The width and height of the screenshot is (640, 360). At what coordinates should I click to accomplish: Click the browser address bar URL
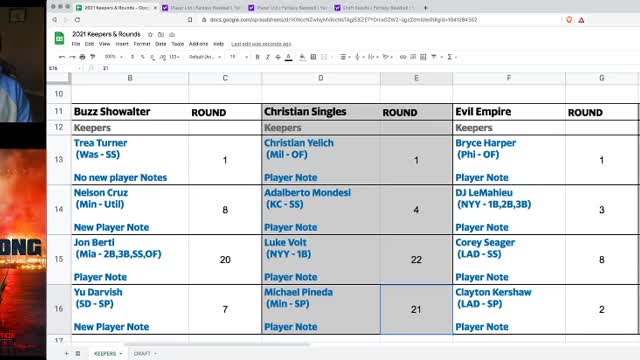(343, 20)
